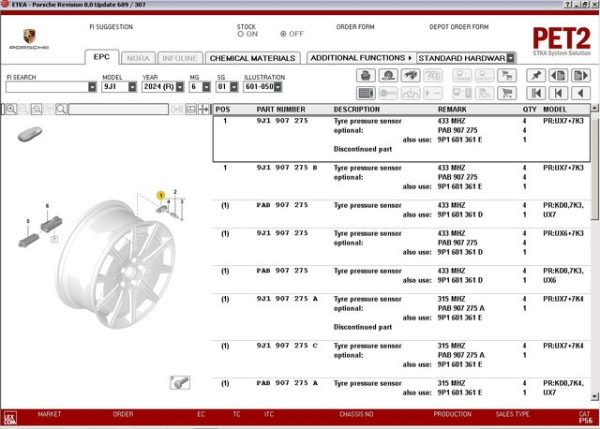Select first row part number 9J1 907 275
The width and height of the screenshot is (600, 429).
pyautogui.click(x=282, y=121)
